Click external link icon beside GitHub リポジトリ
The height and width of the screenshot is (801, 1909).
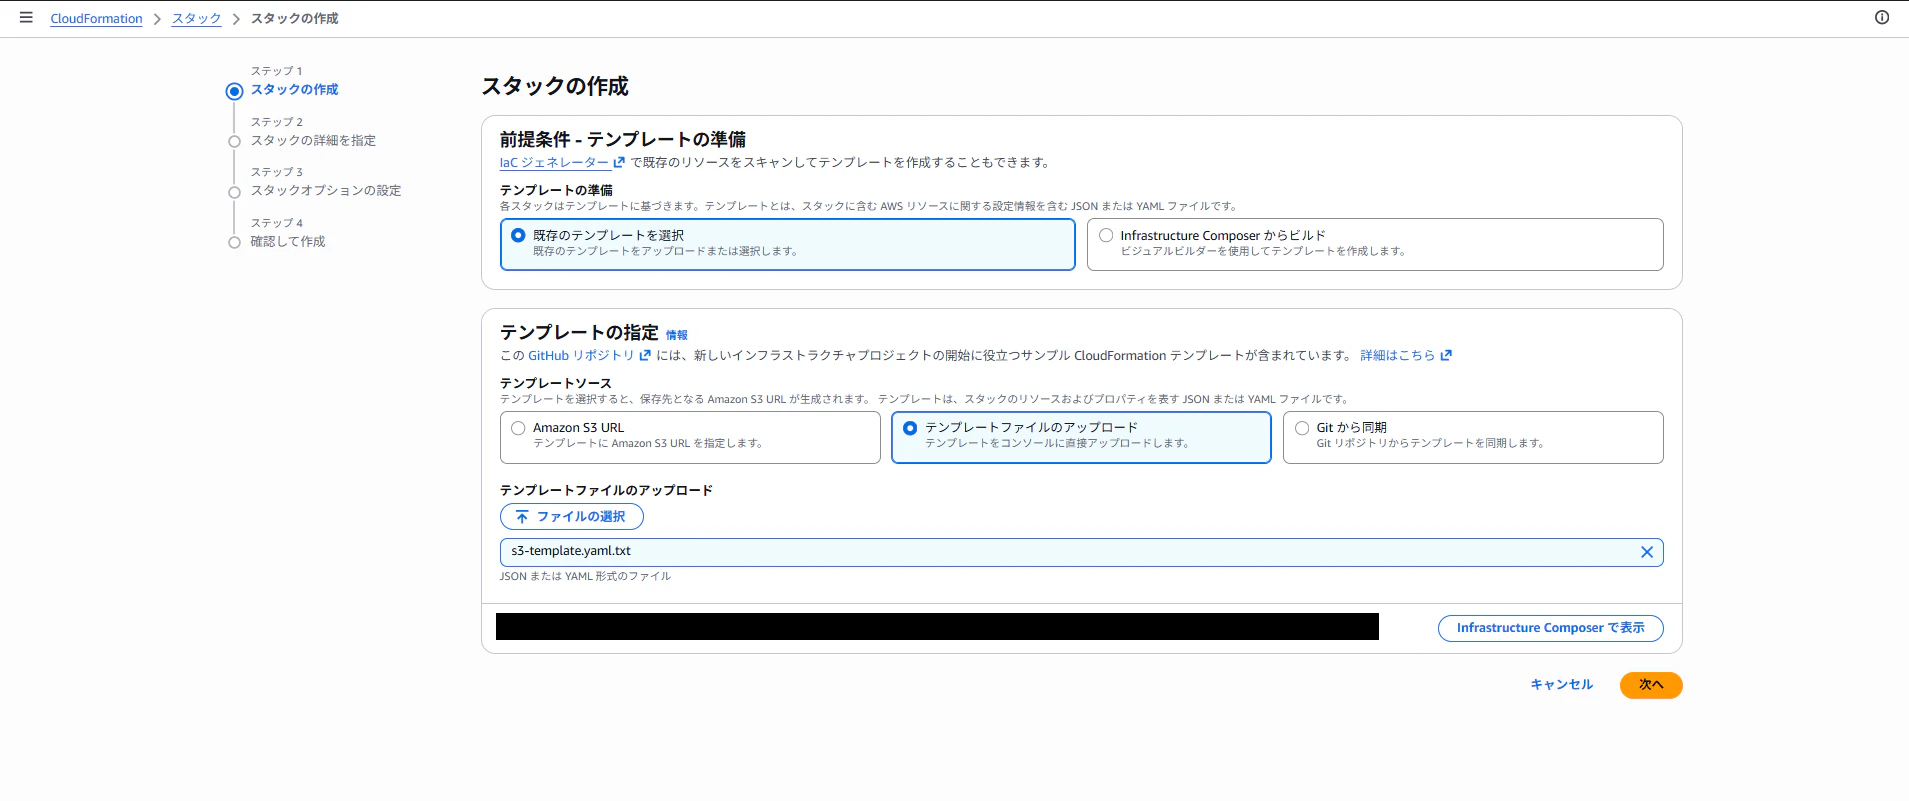pyautogui.click(x=645, y=355)
